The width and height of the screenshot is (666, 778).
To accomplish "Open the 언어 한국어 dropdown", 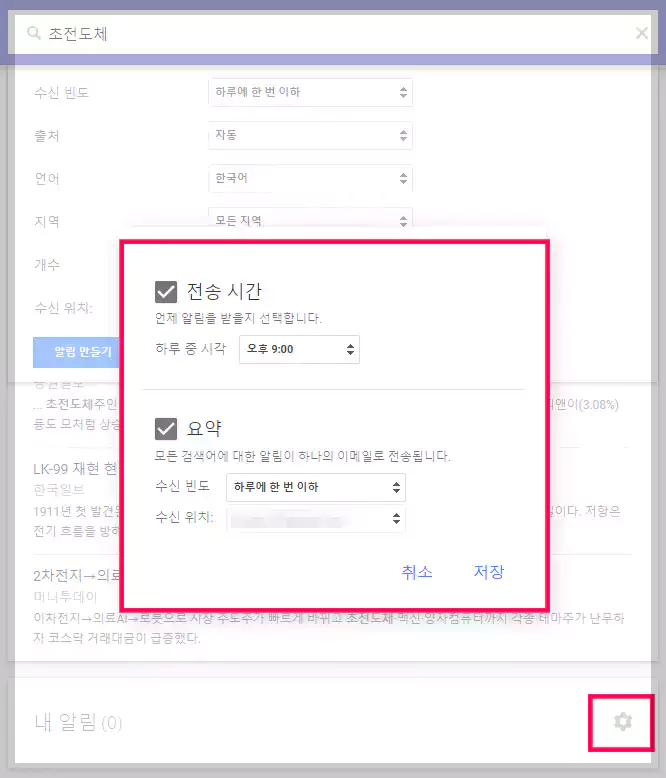I will [x=310, y=178].
